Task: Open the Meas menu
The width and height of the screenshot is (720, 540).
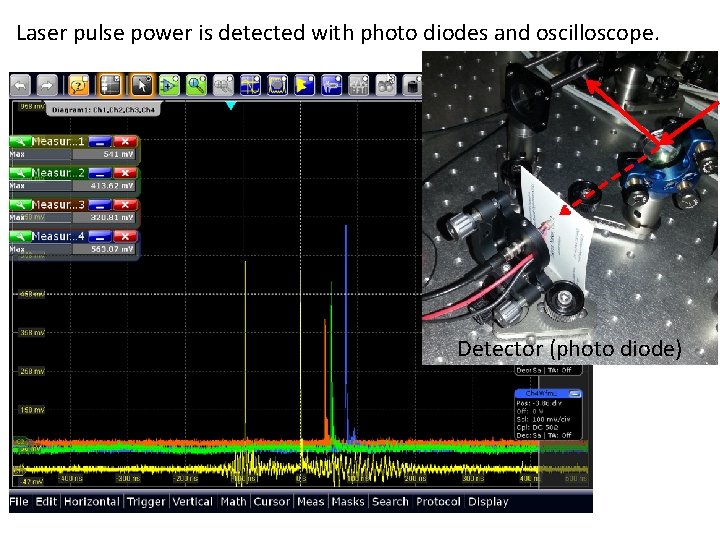Action: [x=310, y=501]
